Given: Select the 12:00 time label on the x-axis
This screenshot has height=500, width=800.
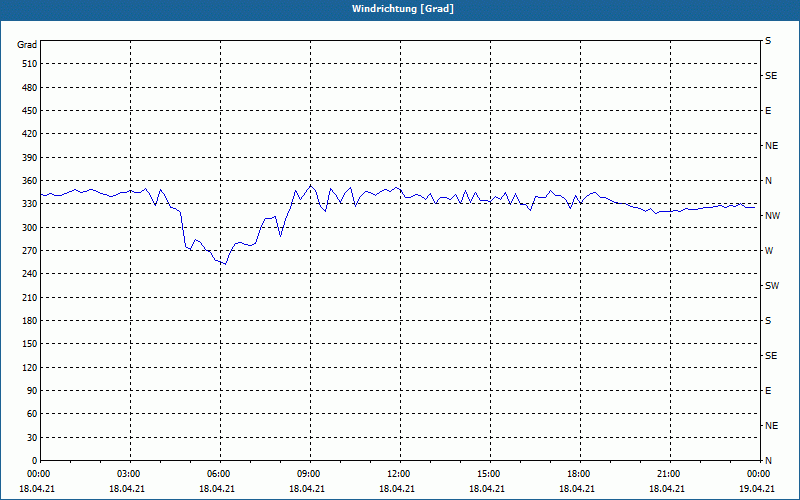Looking at the screenshot, I should tap(398, 474).
